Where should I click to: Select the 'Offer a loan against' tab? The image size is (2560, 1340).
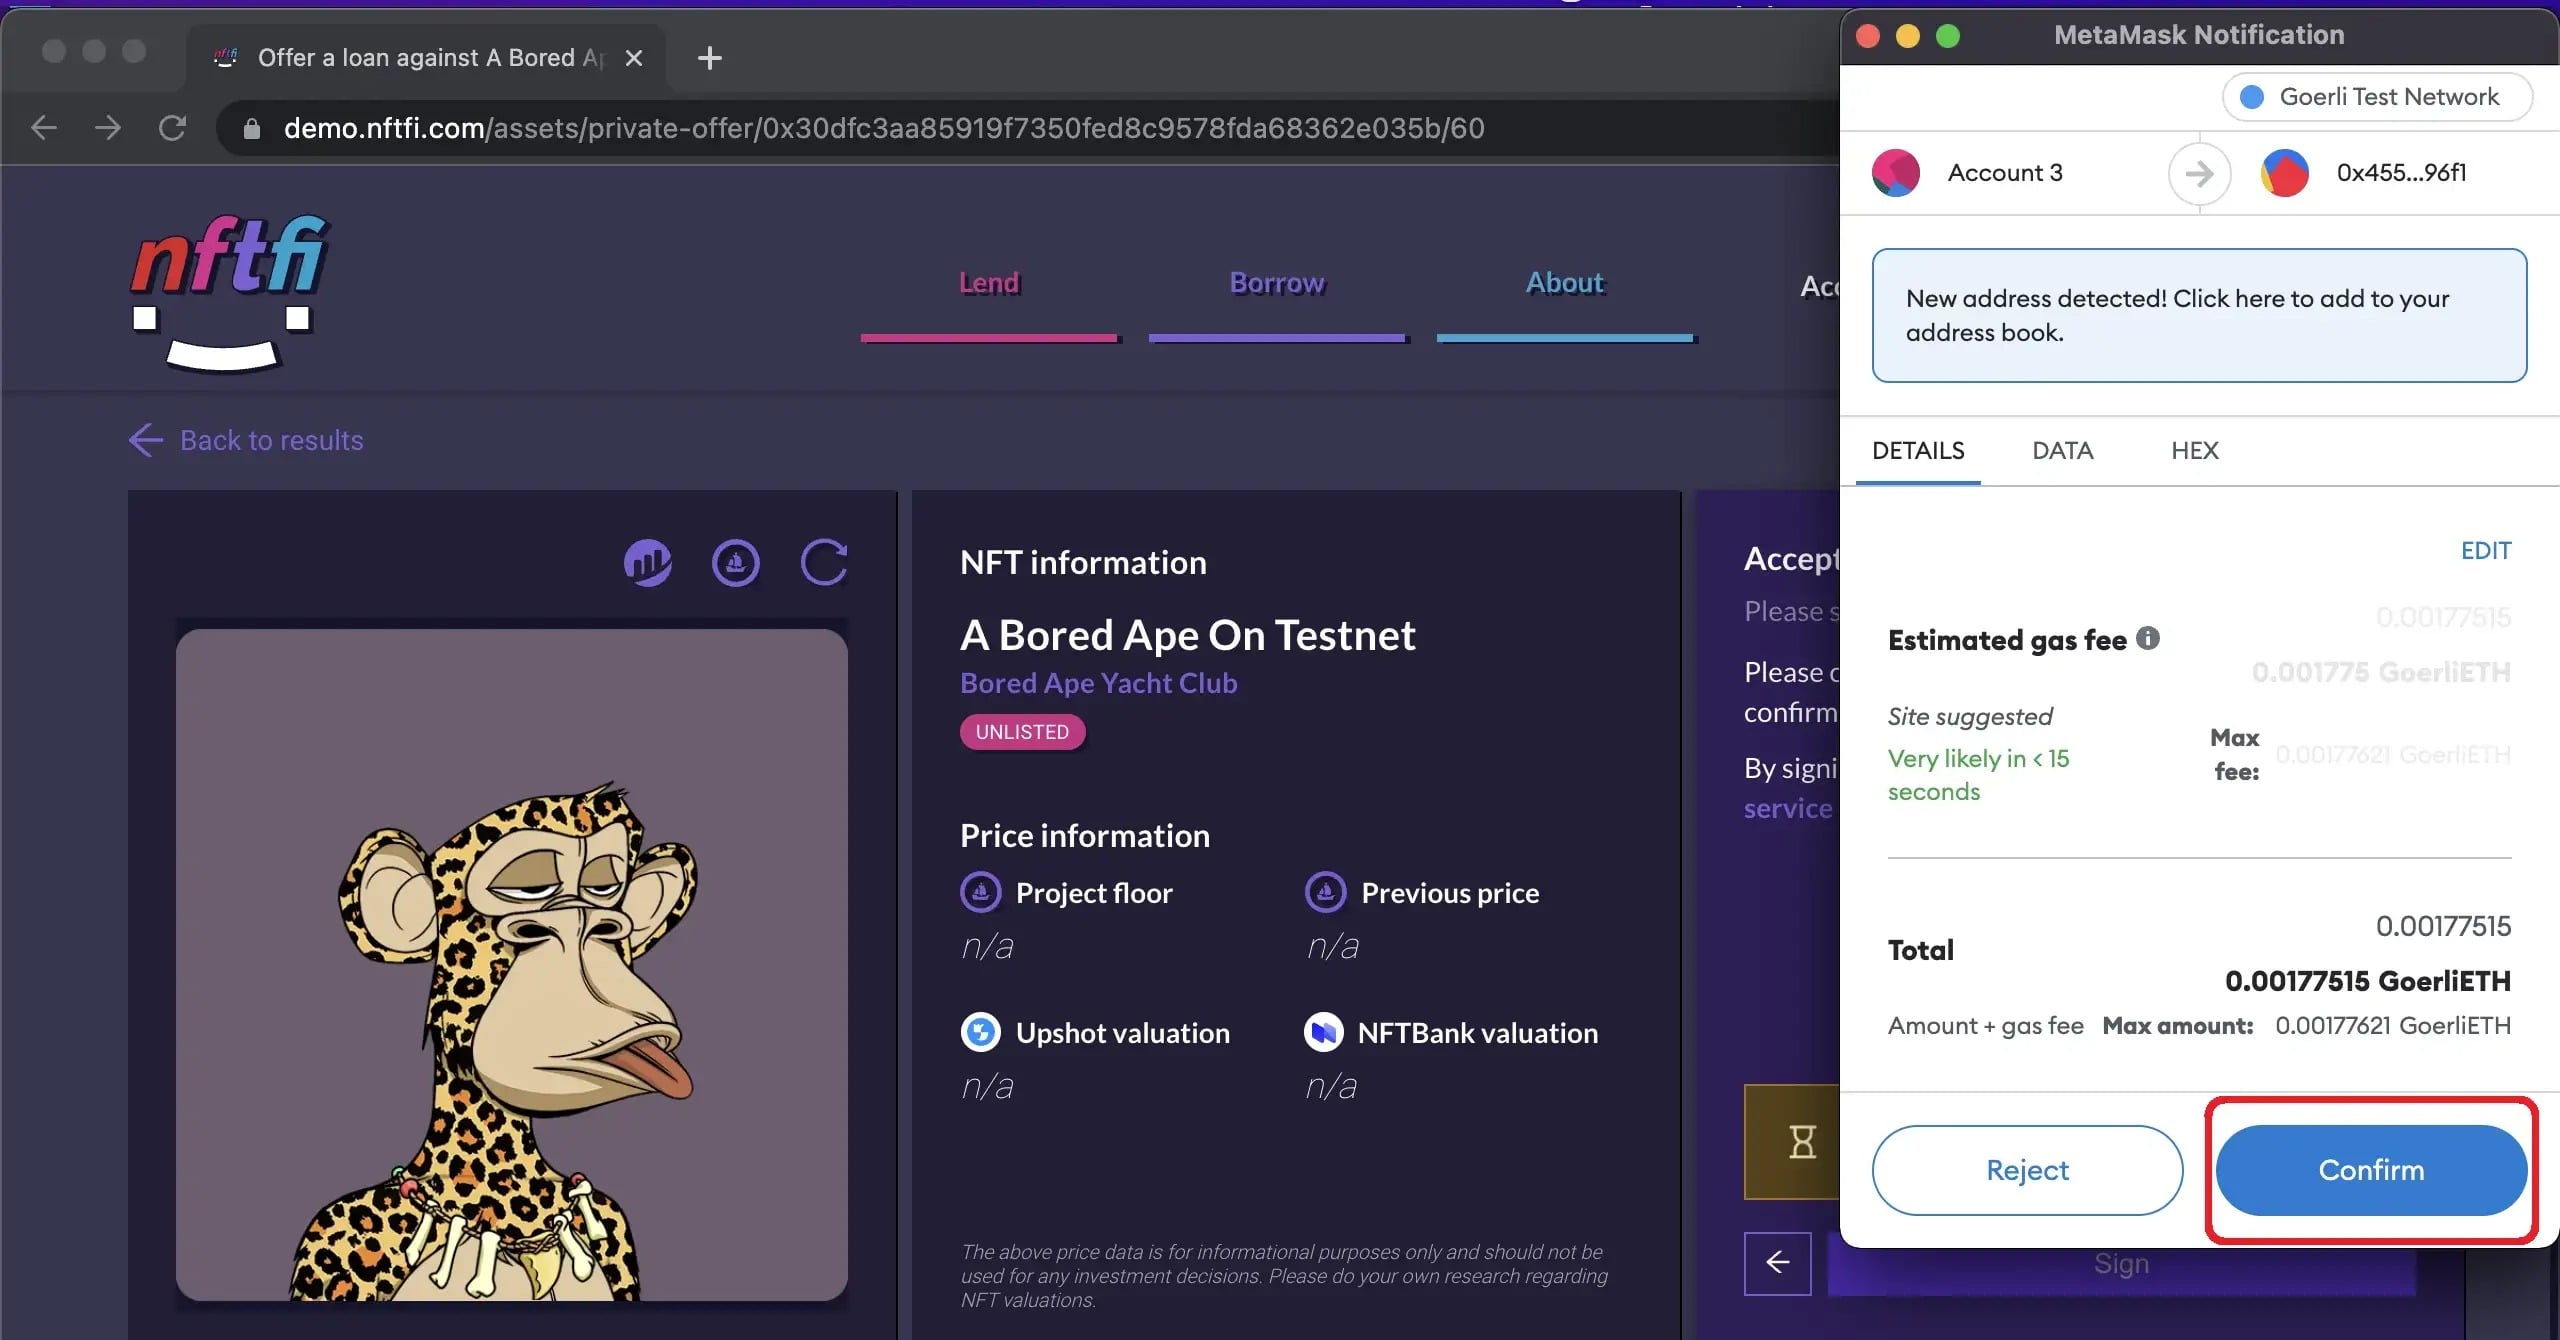pyautogui.click(x=427, y=58)
